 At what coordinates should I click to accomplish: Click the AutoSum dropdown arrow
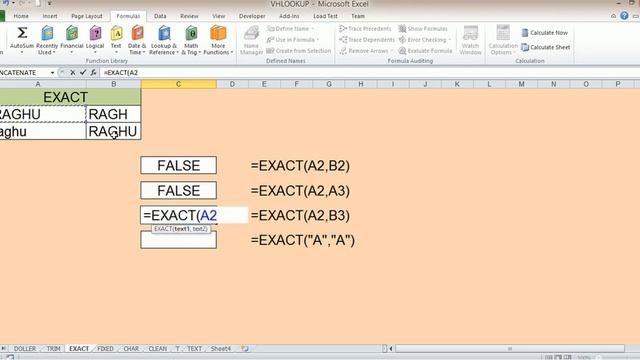pos(22,52)
